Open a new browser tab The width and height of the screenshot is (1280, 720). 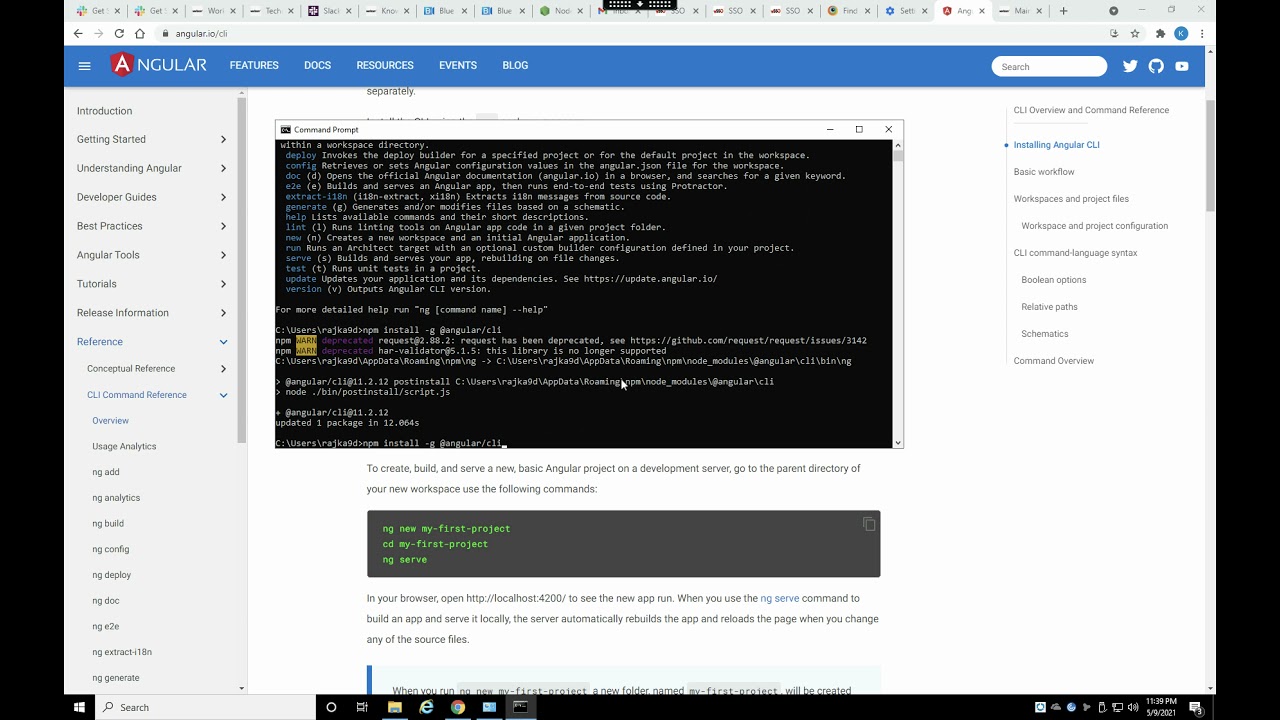coord(1063,11)
